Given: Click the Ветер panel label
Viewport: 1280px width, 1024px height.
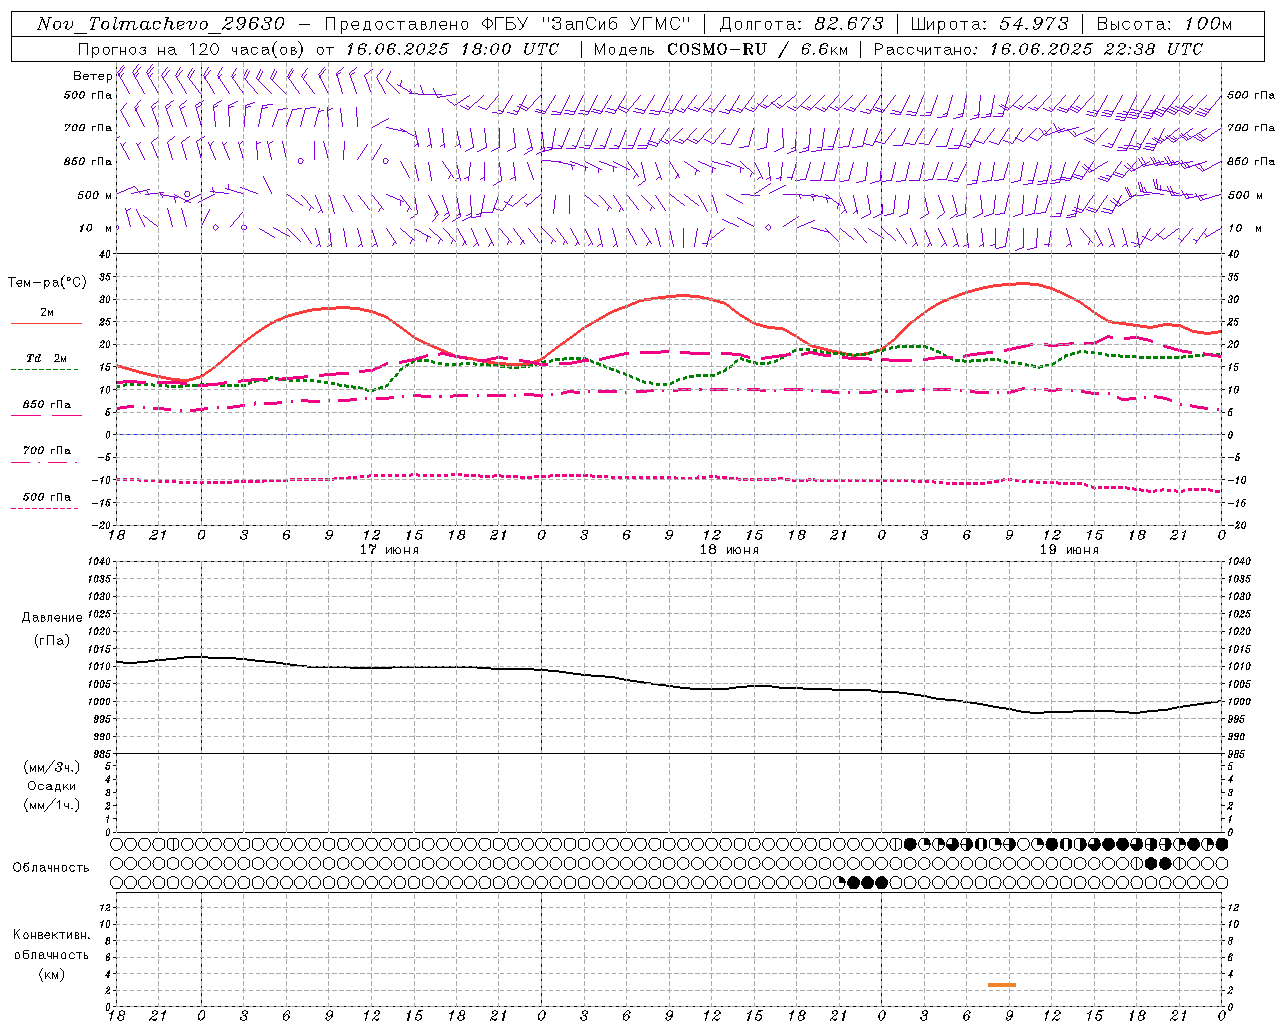Looking at the screenshot, I should point(92,76).
